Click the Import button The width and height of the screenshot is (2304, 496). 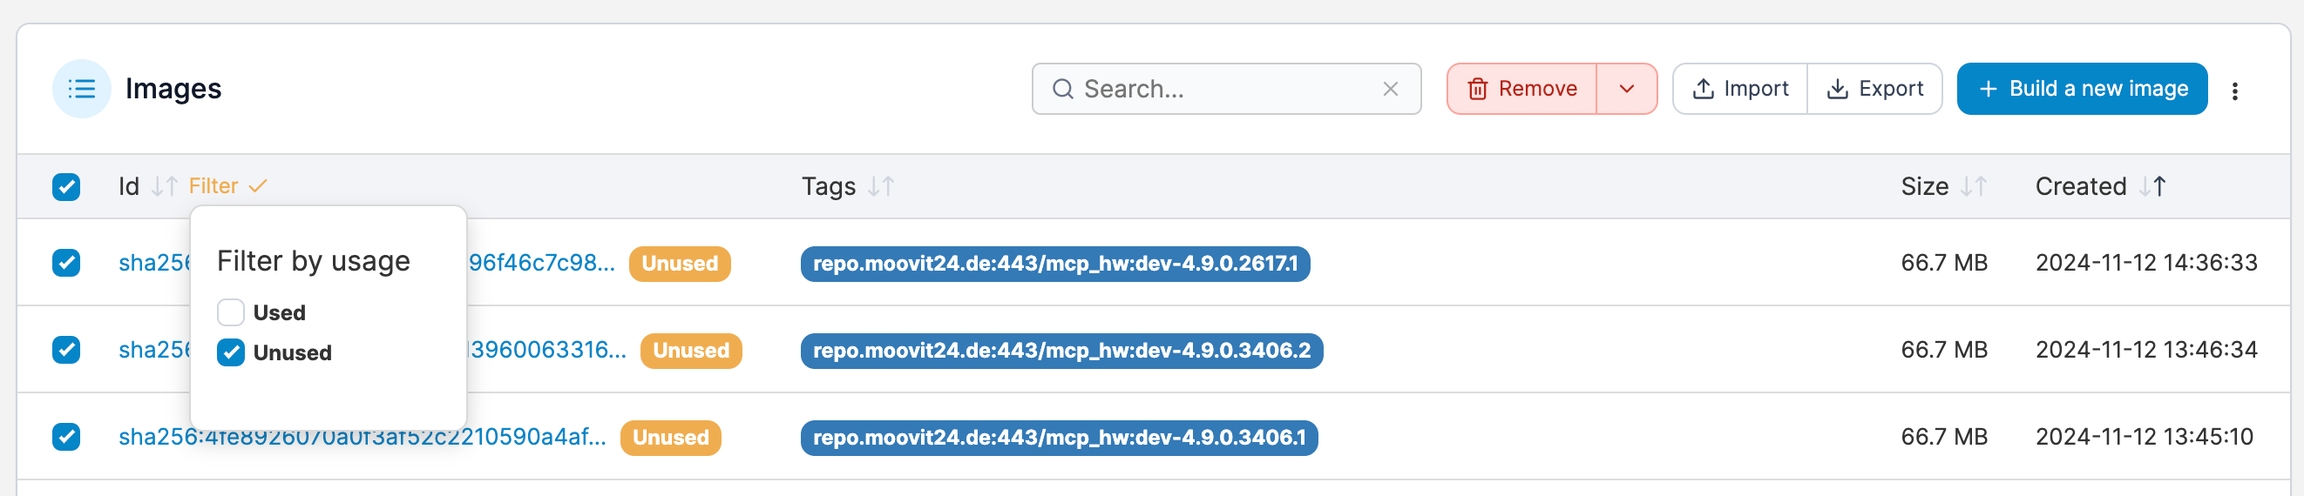point(1740,89)
